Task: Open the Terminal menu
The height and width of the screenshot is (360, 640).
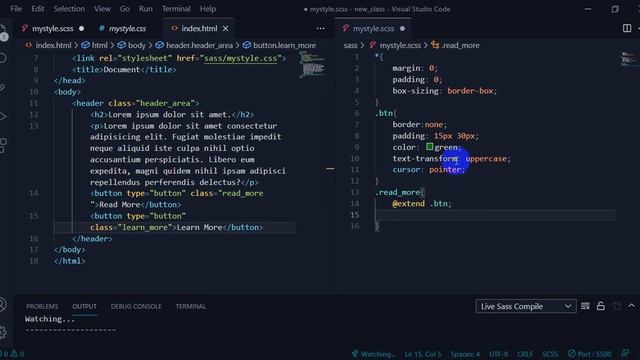Action: (176, 9)
